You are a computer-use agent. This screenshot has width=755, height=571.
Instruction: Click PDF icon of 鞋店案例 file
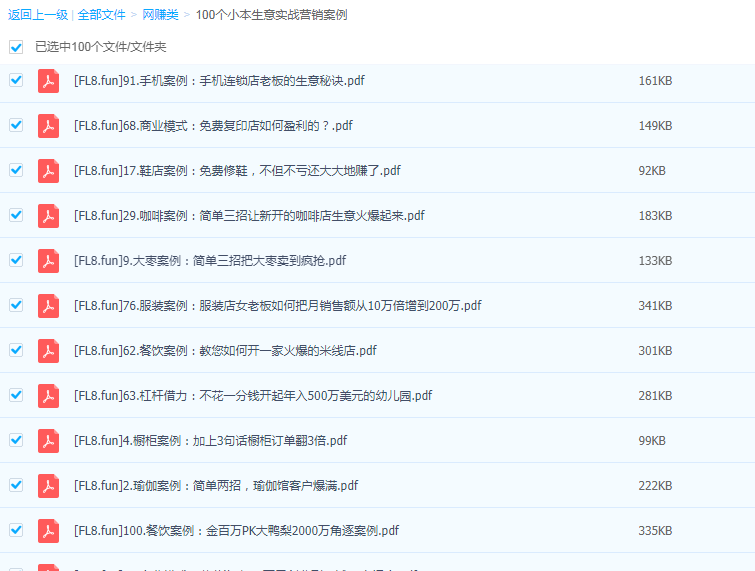(48, 171)
